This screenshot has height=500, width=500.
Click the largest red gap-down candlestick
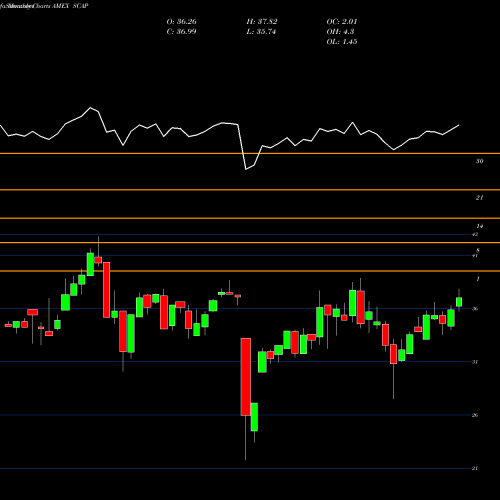(x=246, y=377)
